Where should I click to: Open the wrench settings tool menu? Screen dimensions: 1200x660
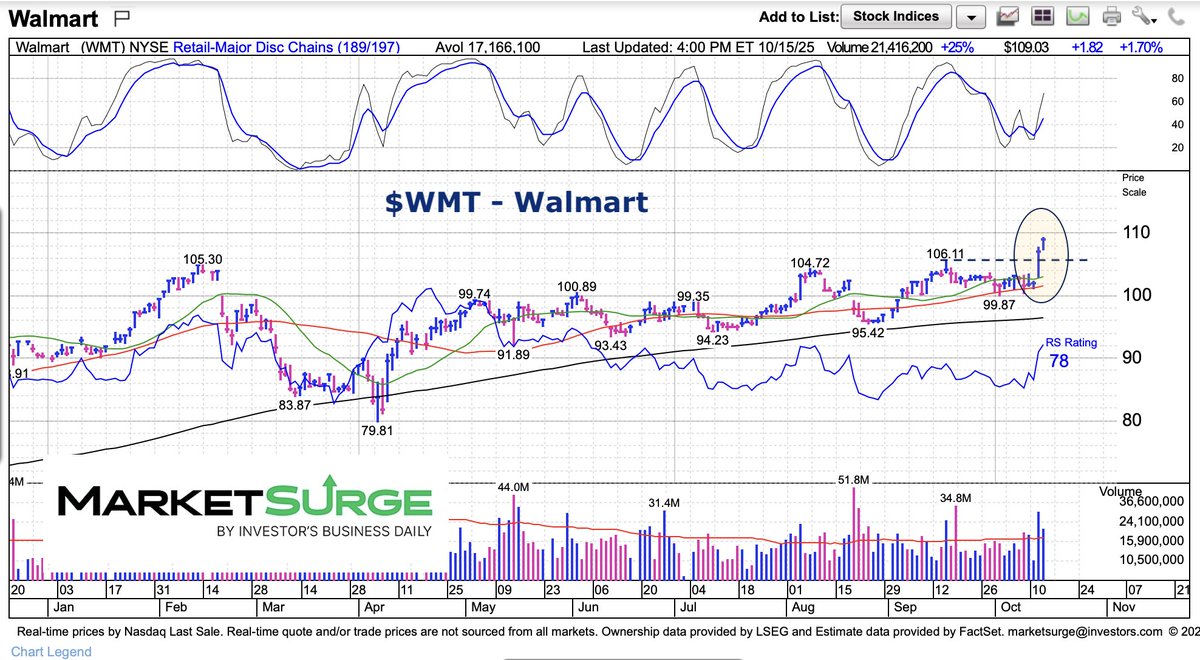(x=1144, y=16)
